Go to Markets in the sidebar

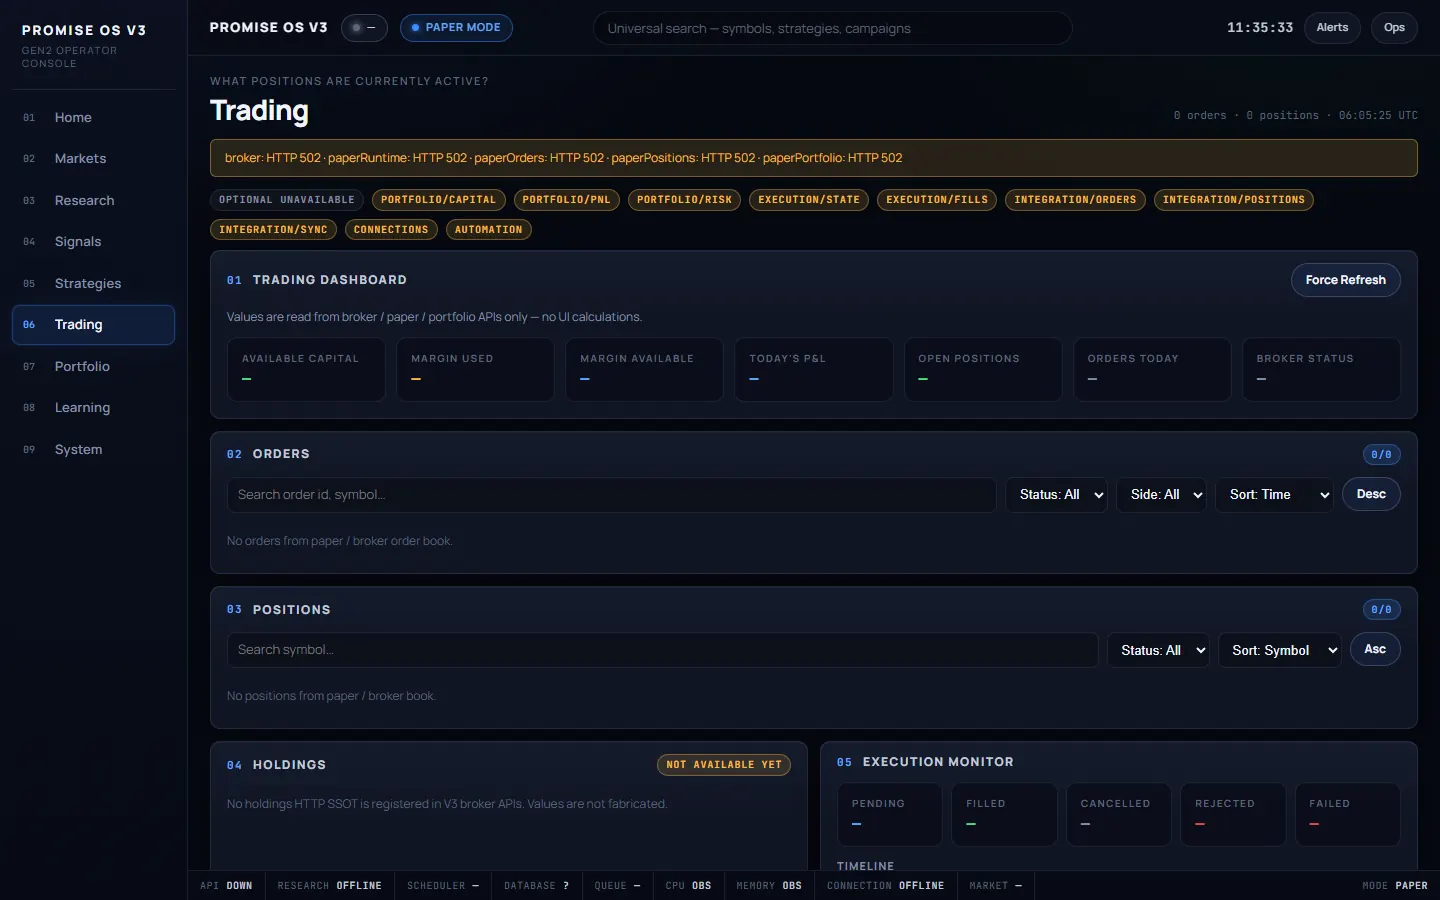[93, 159]
